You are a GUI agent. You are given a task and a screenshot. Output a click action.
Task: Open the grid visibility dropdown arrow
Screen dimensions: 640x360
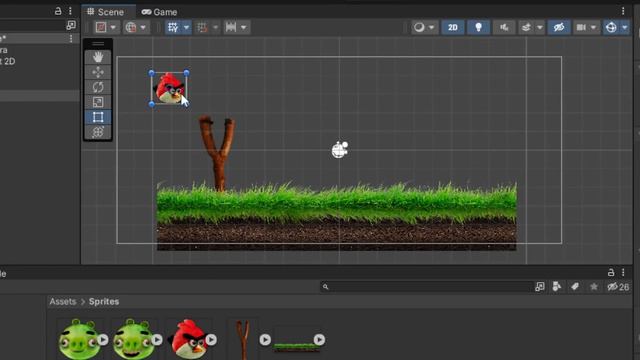point(186,27)
